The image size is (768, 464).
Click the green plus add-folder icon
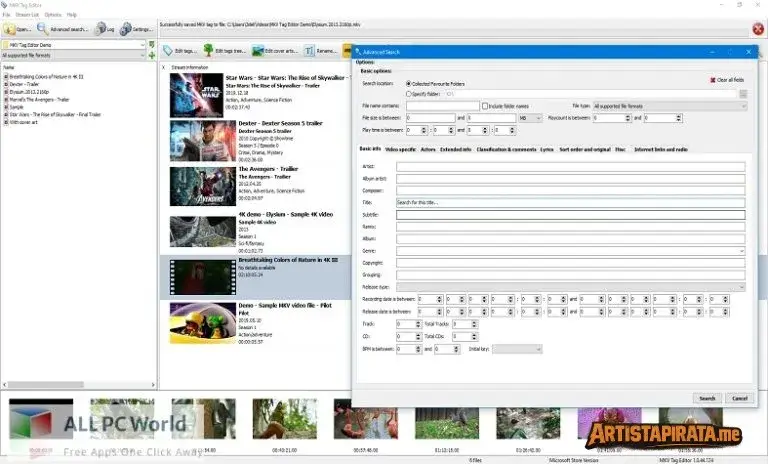click(152, 55)
